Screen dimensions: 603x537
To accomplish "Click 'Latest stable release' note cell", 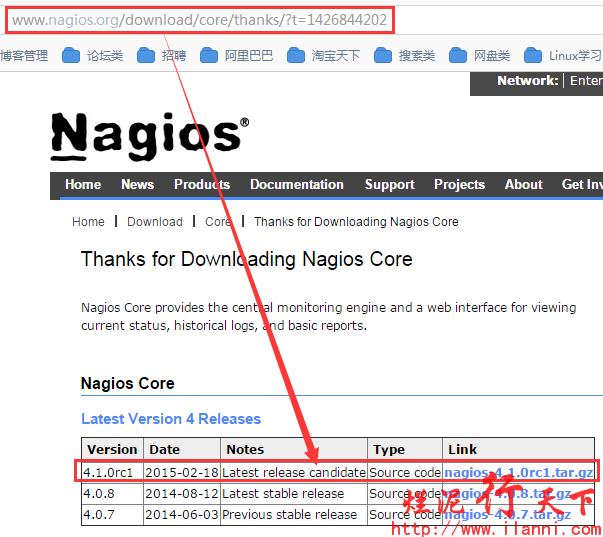I will pyautogui.click(x=294, y=494).
